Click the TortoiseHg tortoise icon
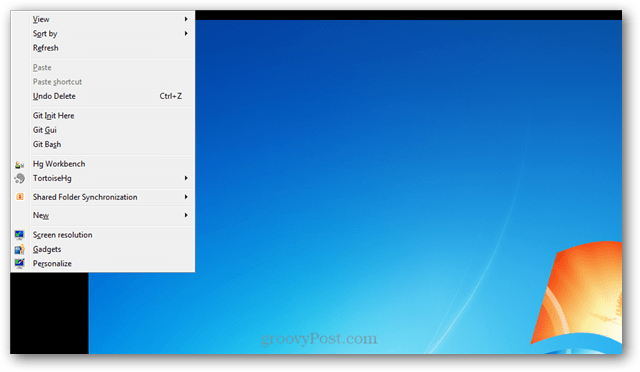Screen dimensions: 640x372 [x=19, y=178]
